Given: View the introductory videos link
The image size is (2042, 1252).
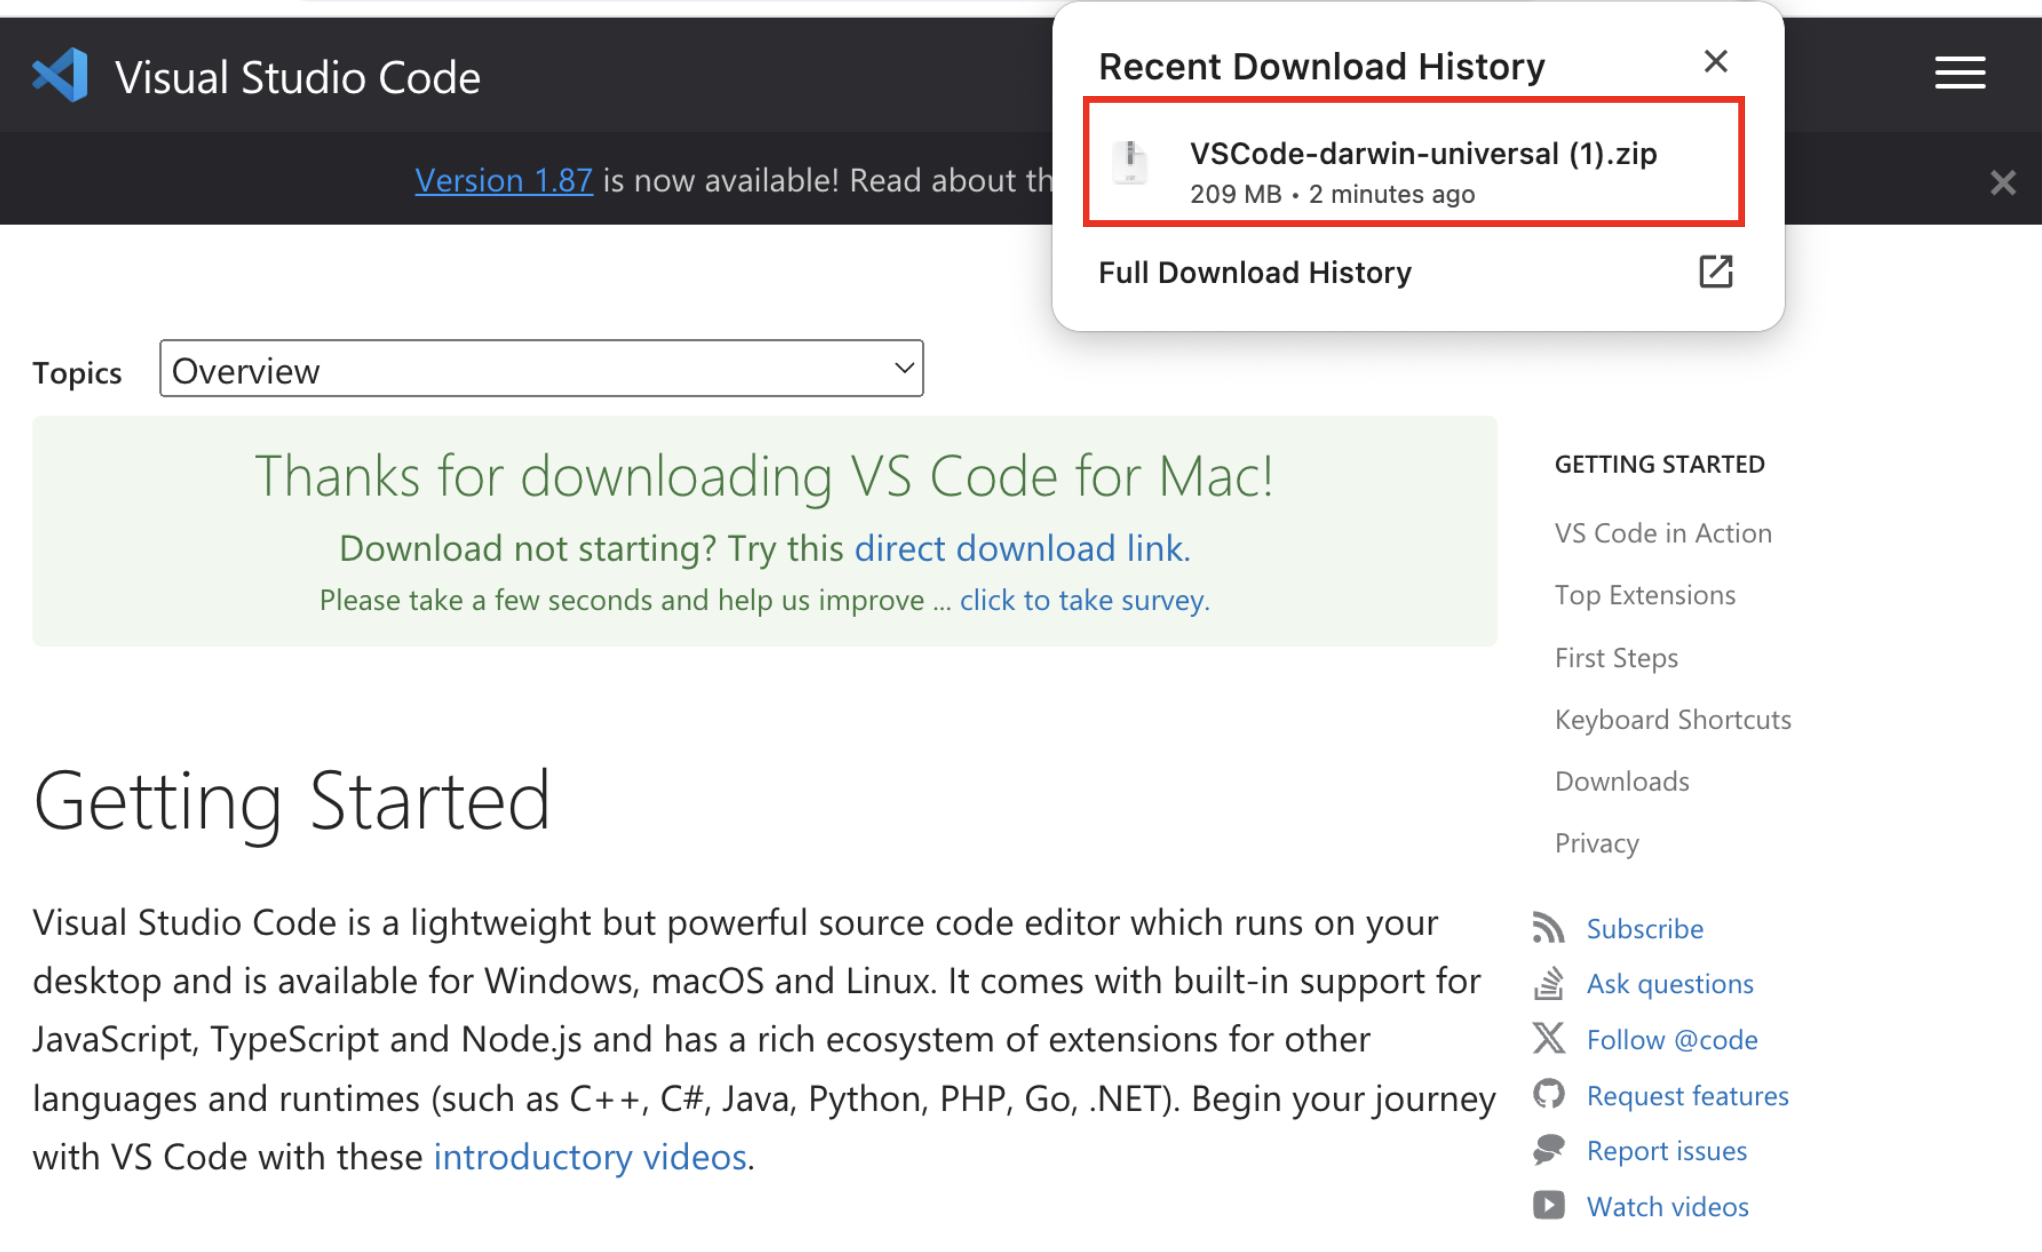Looking at the screenshot, I should pos(591,1157).
